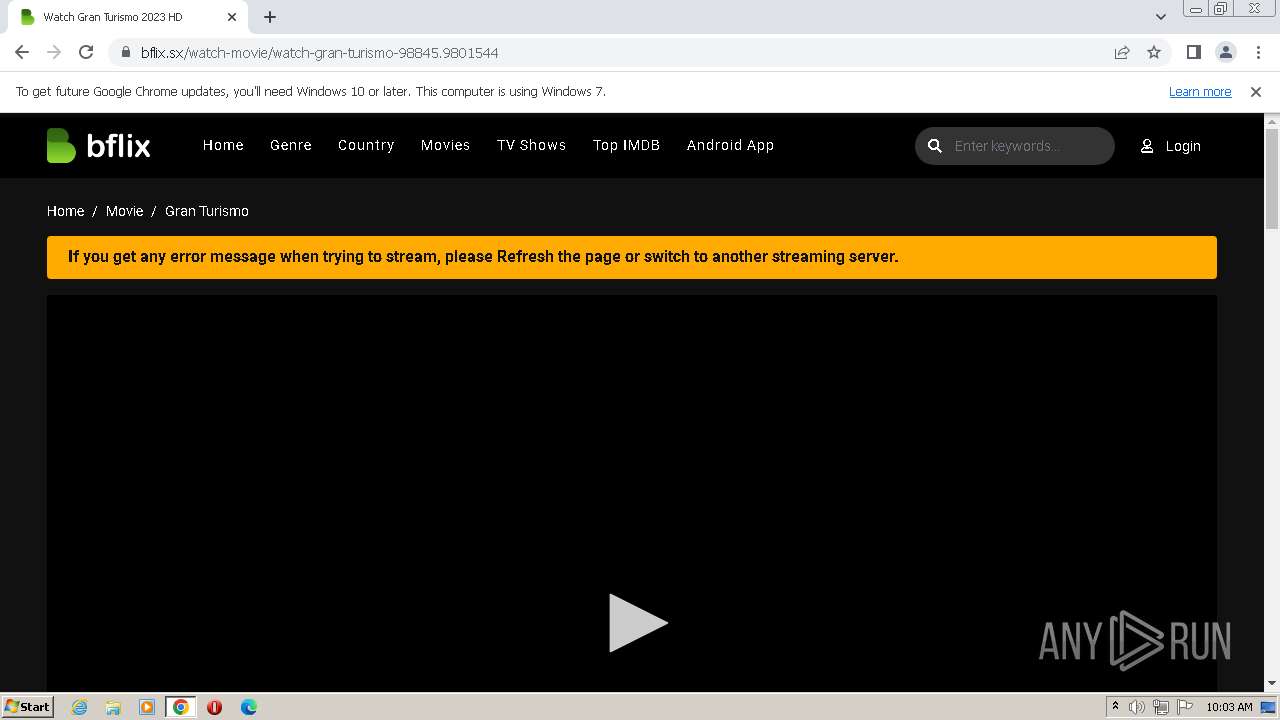Click the Login user icon
This screenshot has width=1280, height=720.
click(1147, 146)
